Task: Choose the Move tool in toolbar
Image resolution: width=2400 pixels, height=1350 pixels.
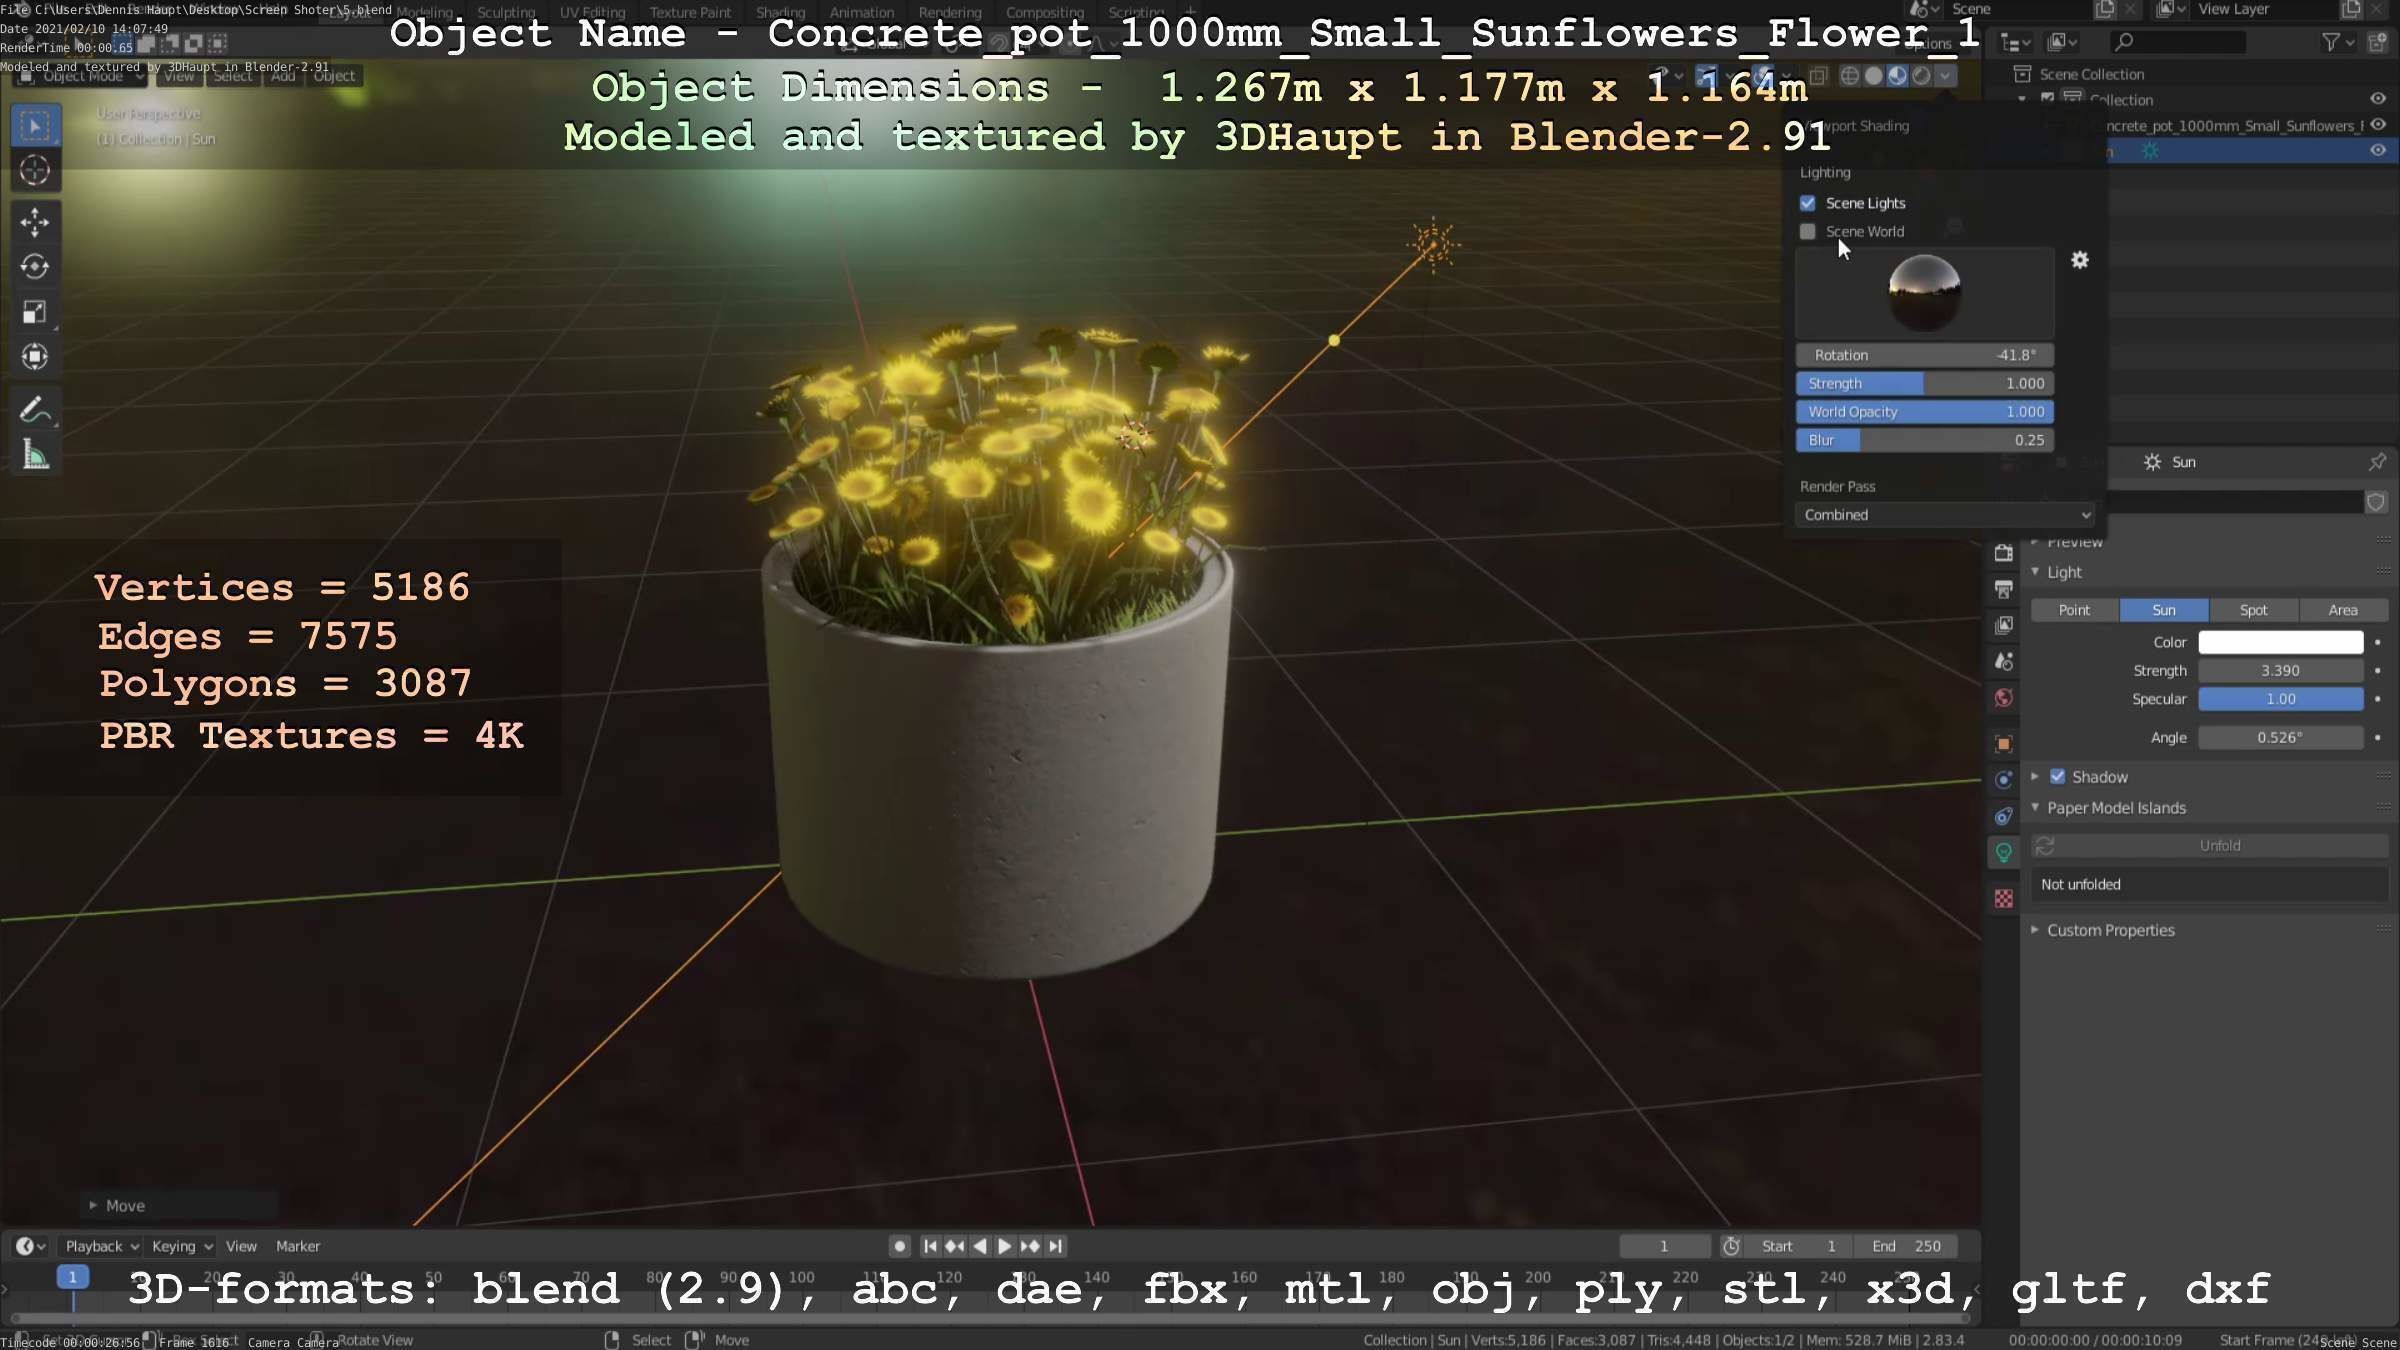Action: pos(35,222)
